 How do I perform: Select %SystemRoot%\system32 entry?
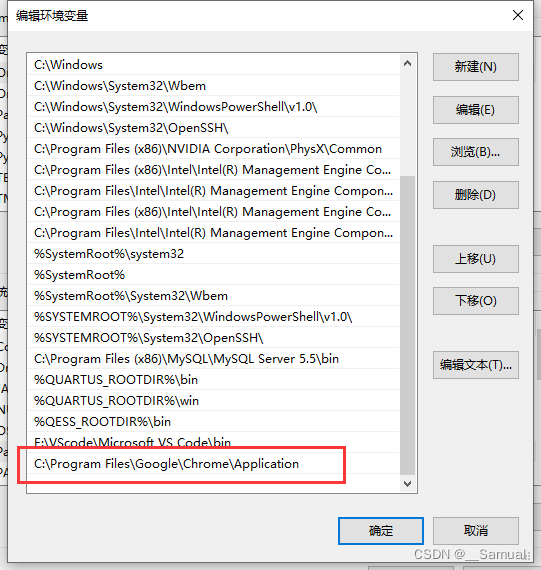(x=213, y=254)
